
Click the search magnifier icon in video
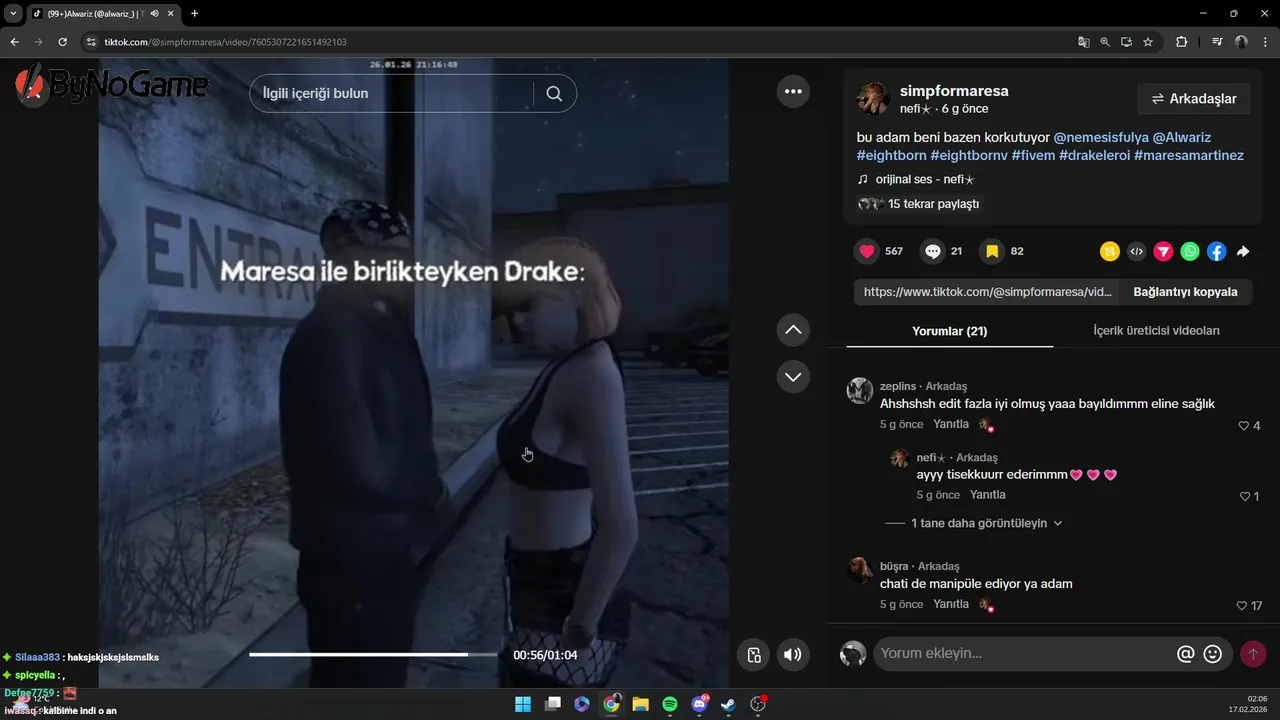554,93
